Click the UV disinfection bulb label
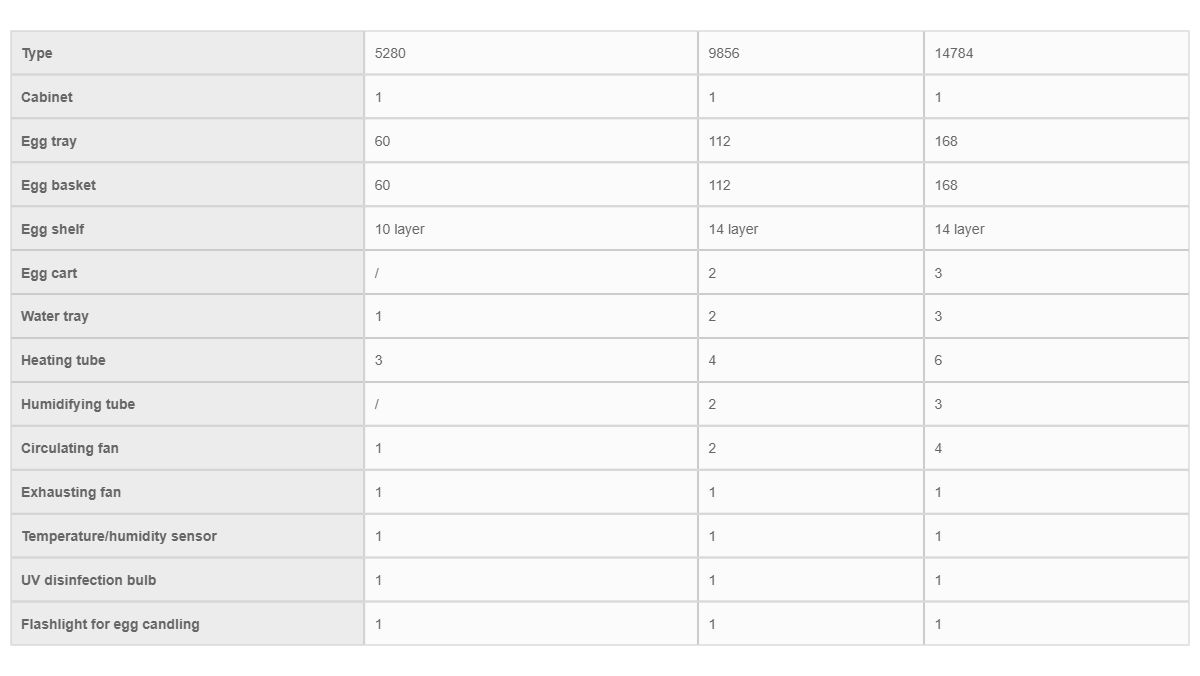Image resolution: width=1200 pixels, height=676 pixels. pyautogui.click(x=89, y=580)
